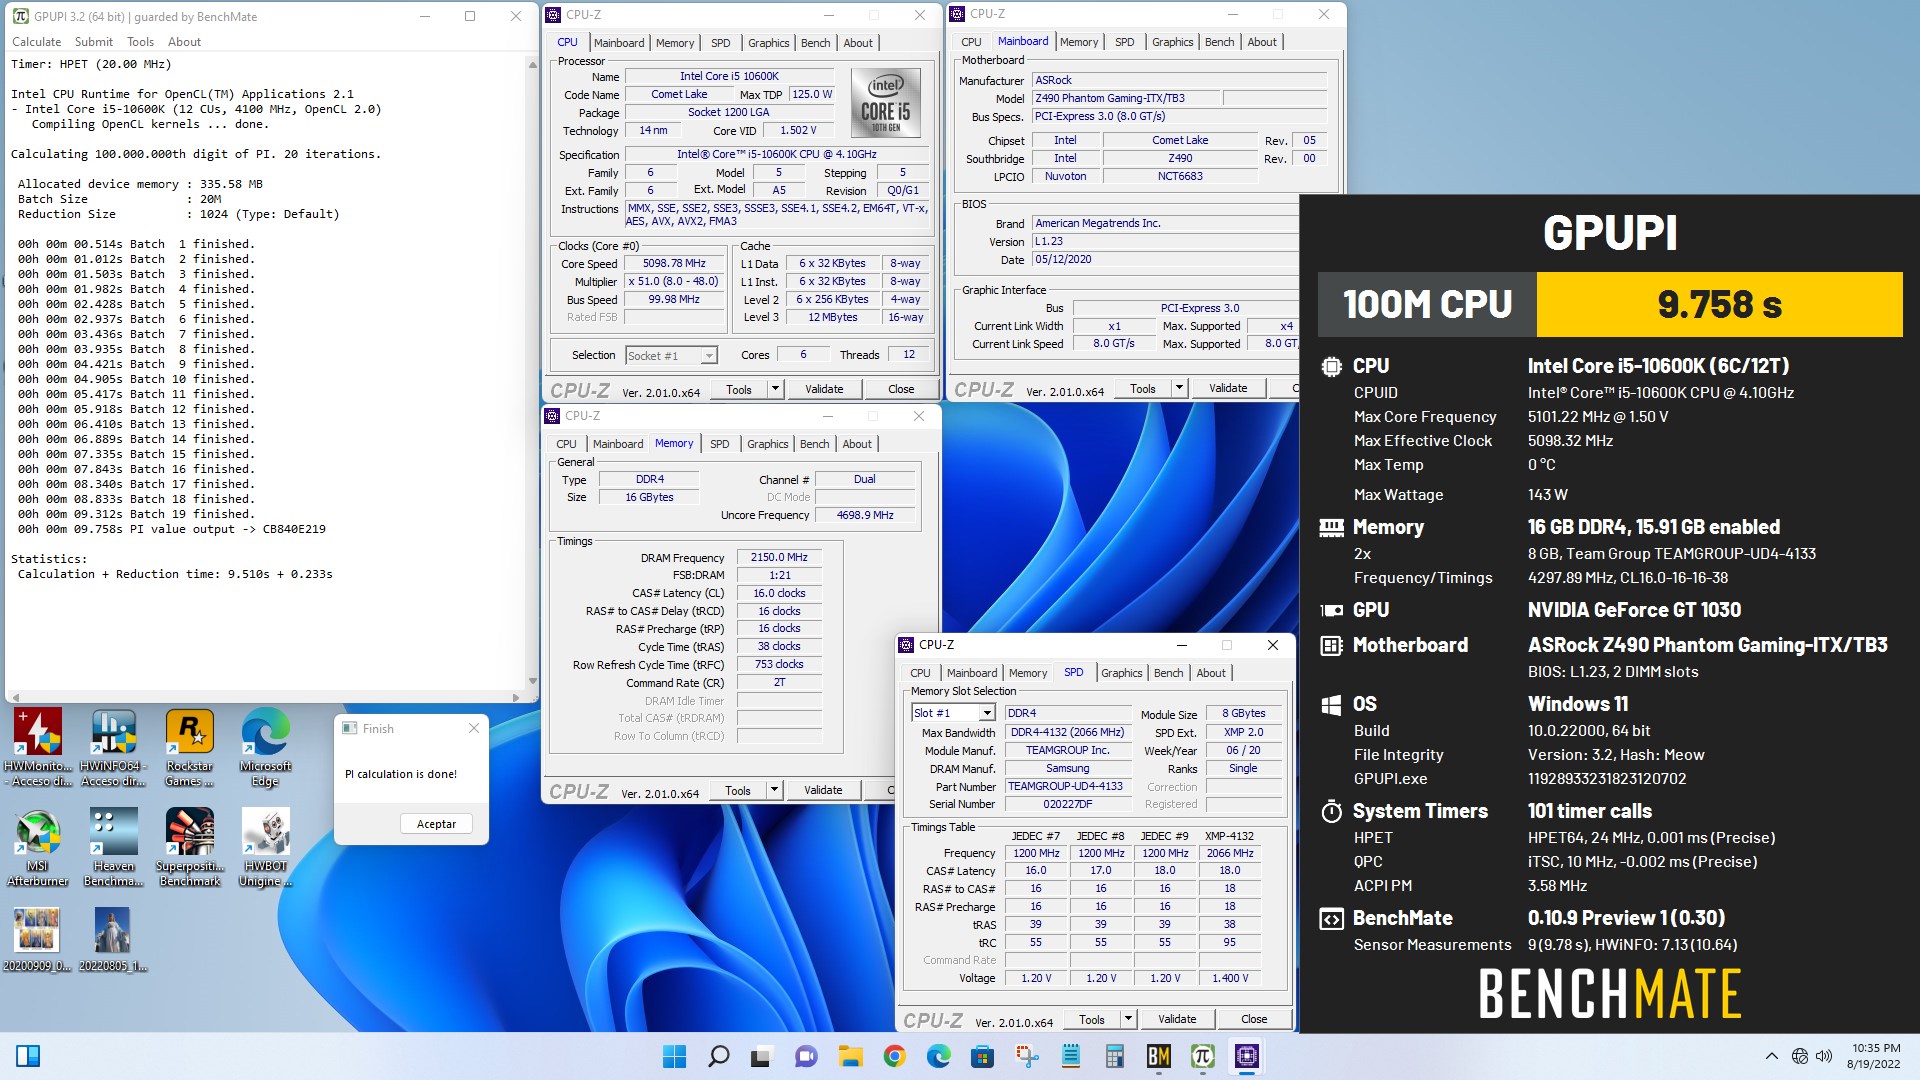This screenshot has width=1920, height=1080.
Task: Open Heaven Benchmark desktop shortcut
Action: [113, 847]
